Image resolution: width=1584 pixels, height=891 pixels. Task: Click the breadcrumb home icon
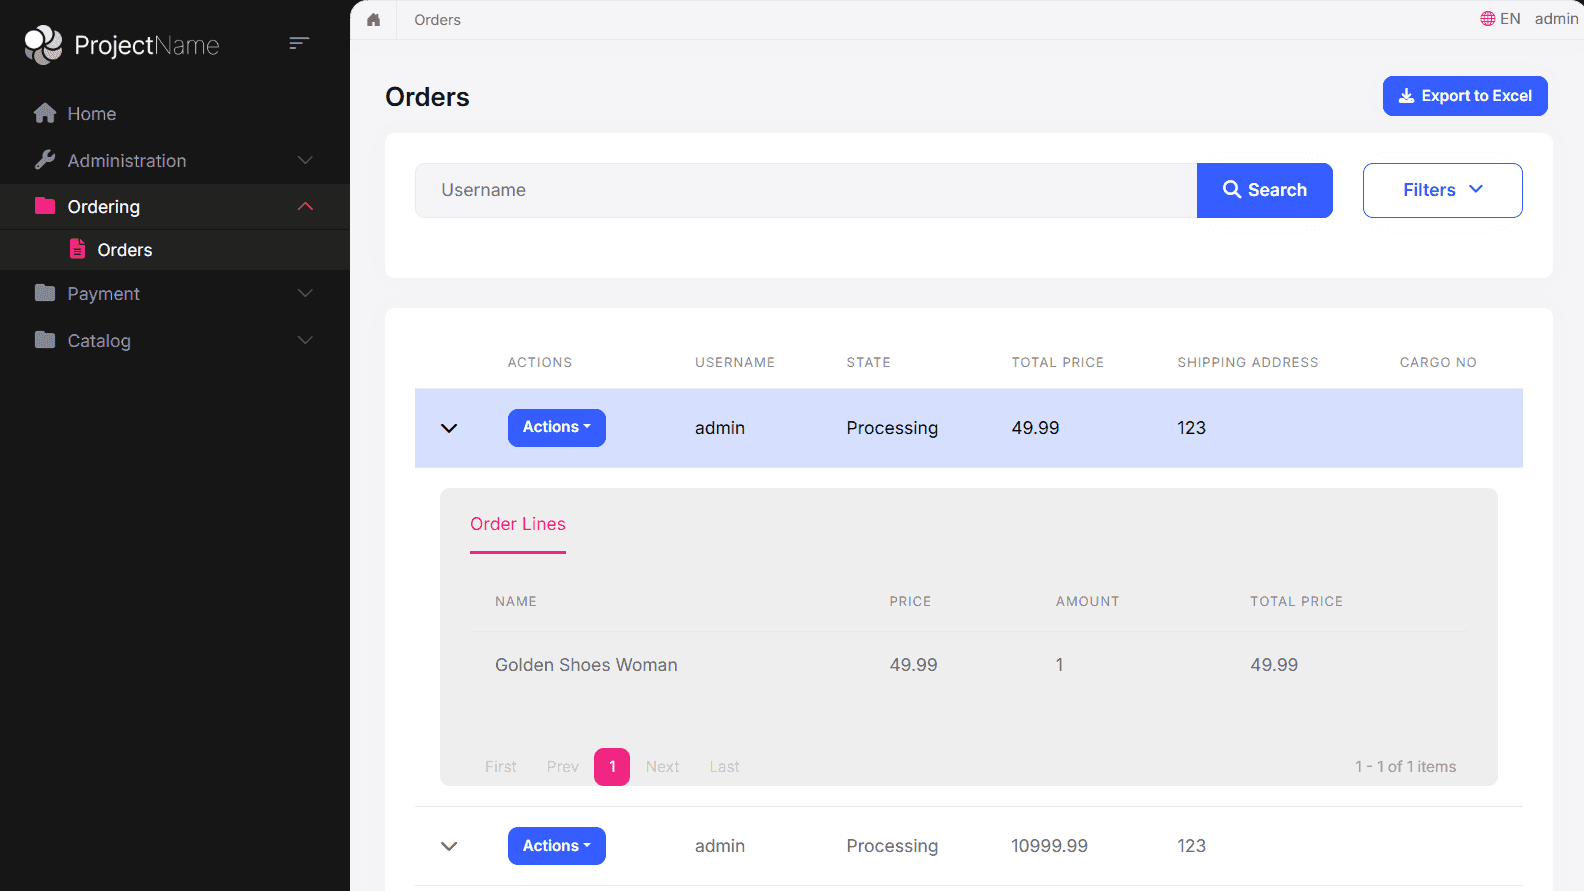point(374,19)
